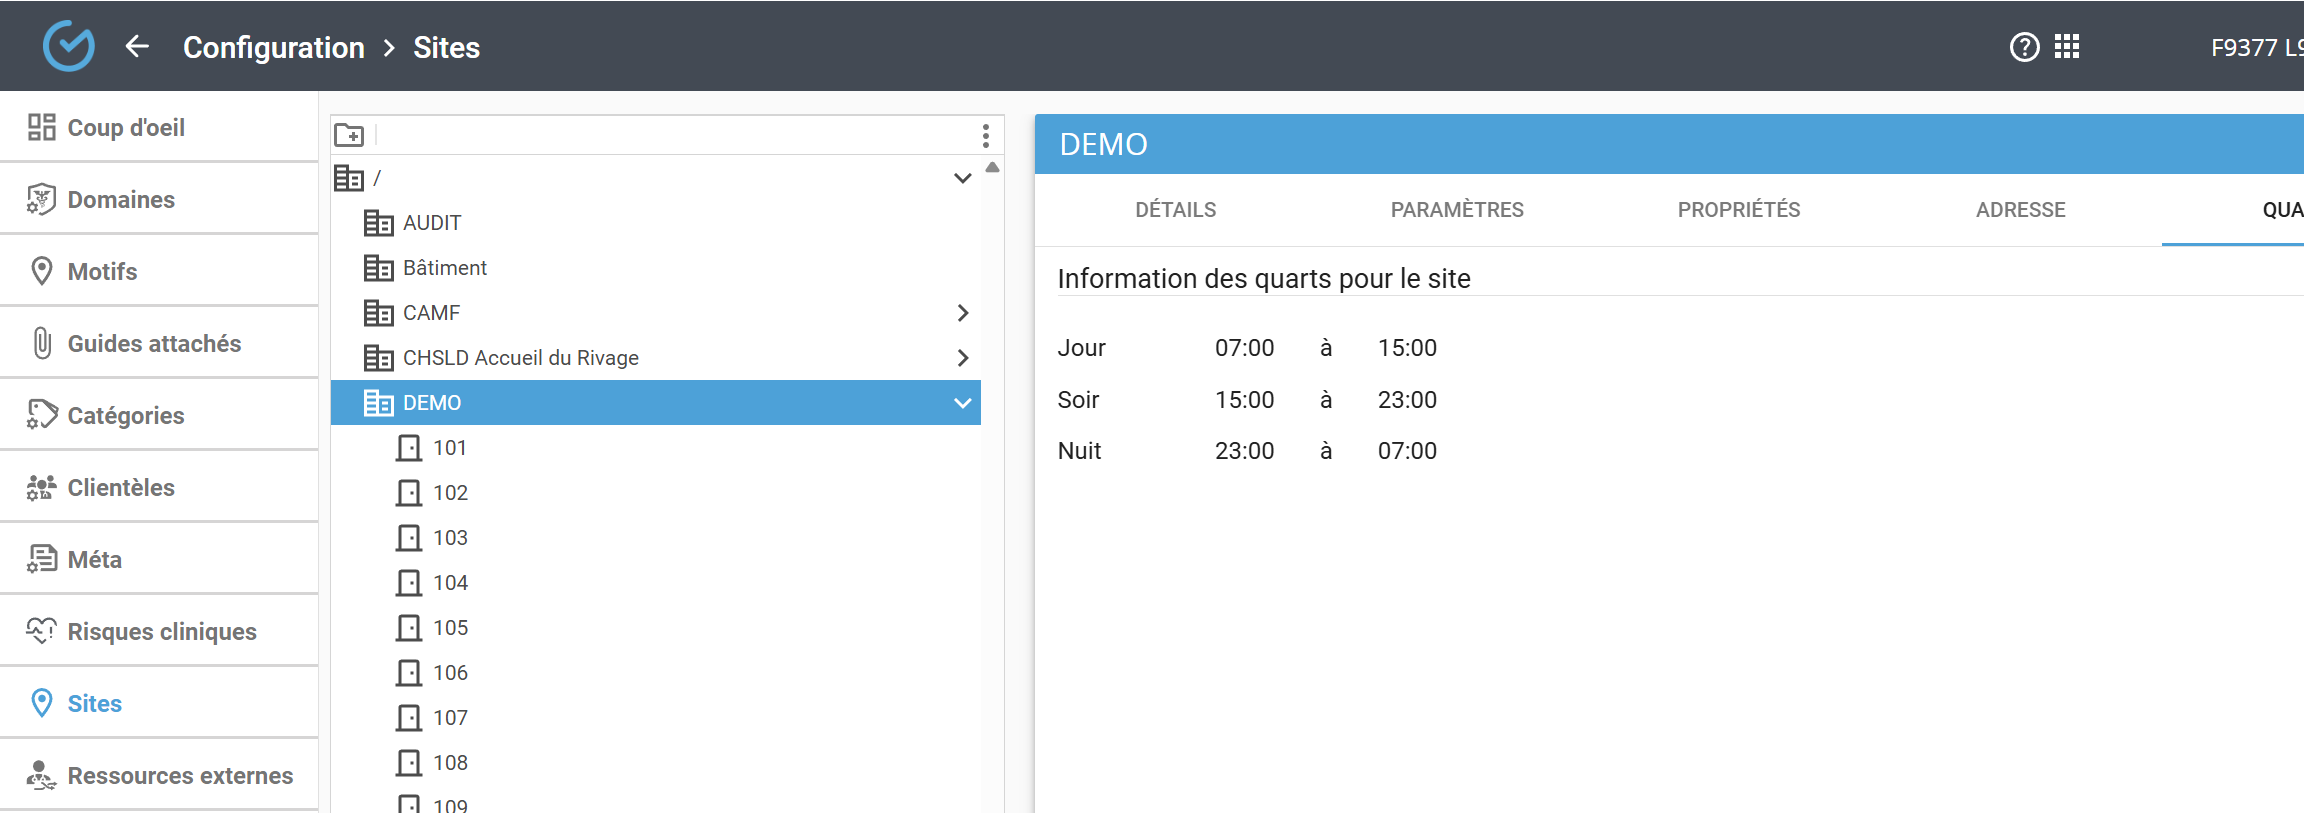Switch to the PARAMÈTRES tab
This screenshot has height=813, width=2304.
point(1456,210)
